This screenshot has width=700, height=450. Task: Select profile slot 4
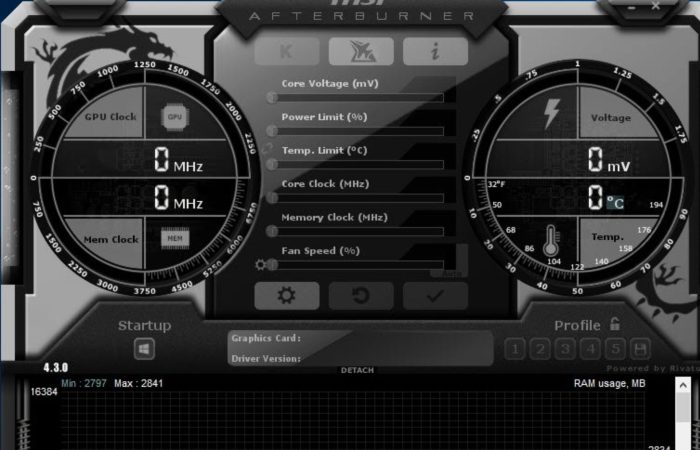pyautogui.click(x=590, y=349)
